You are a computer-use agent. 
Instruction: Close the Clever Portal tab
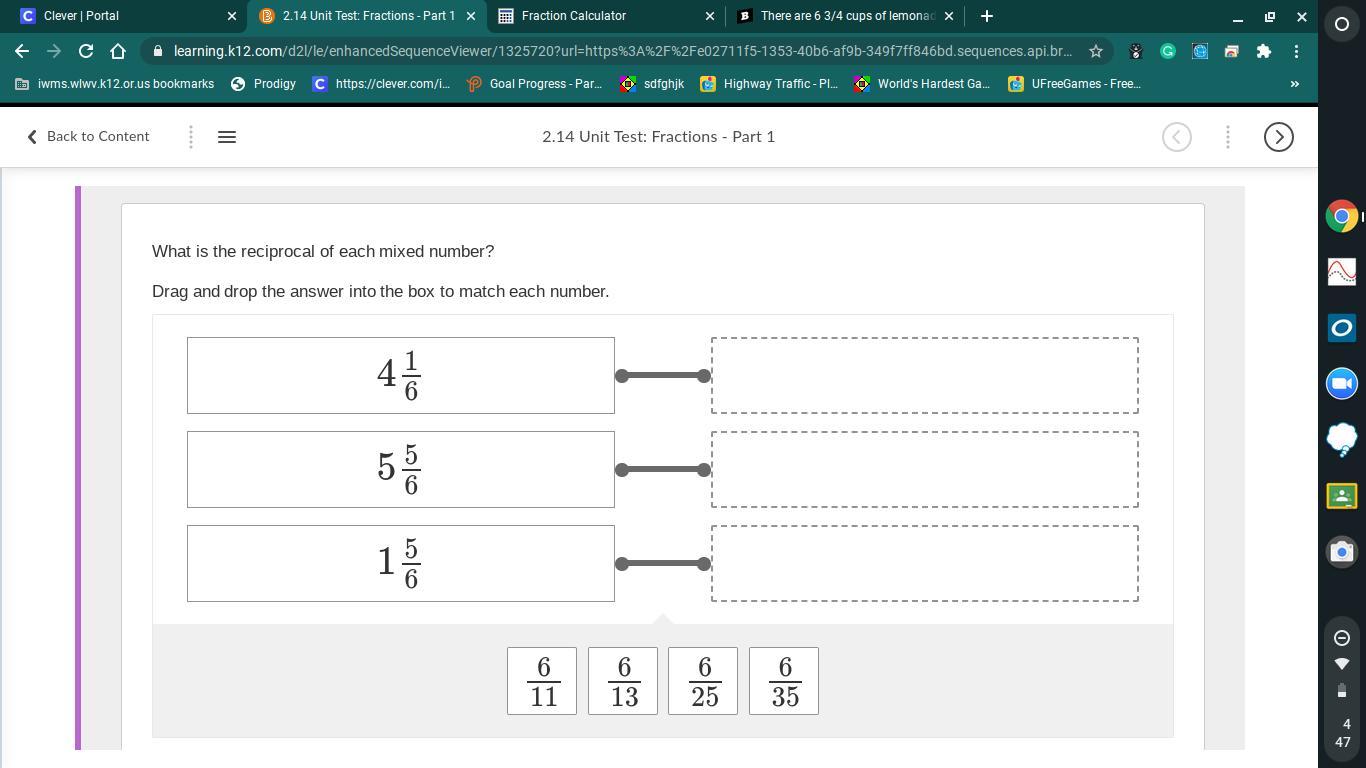click(x=232, y=16)
